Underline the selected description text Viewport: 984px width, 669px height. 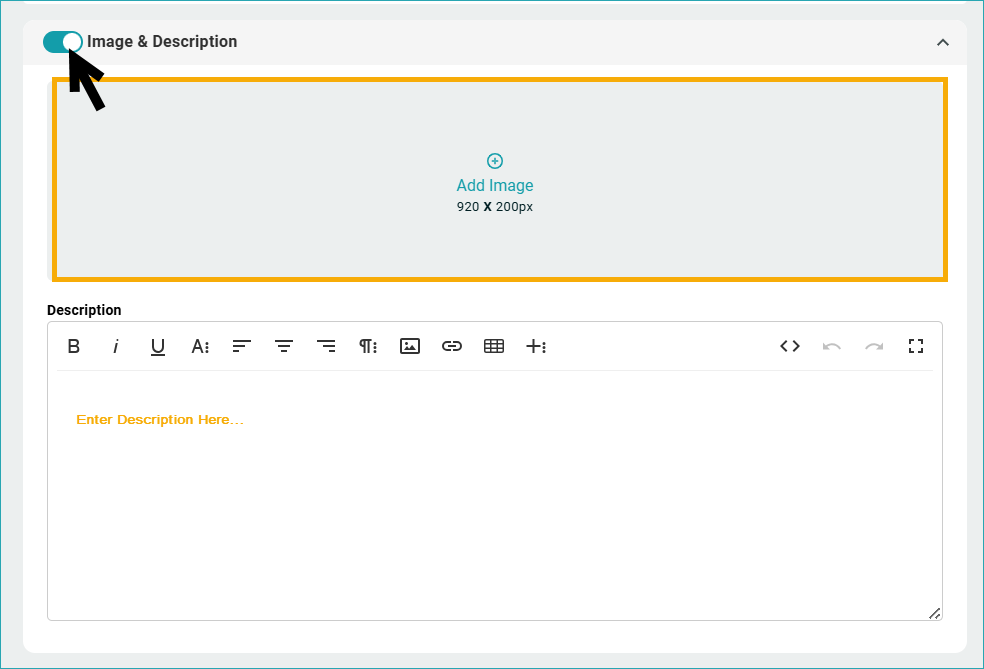pos(158,346)
